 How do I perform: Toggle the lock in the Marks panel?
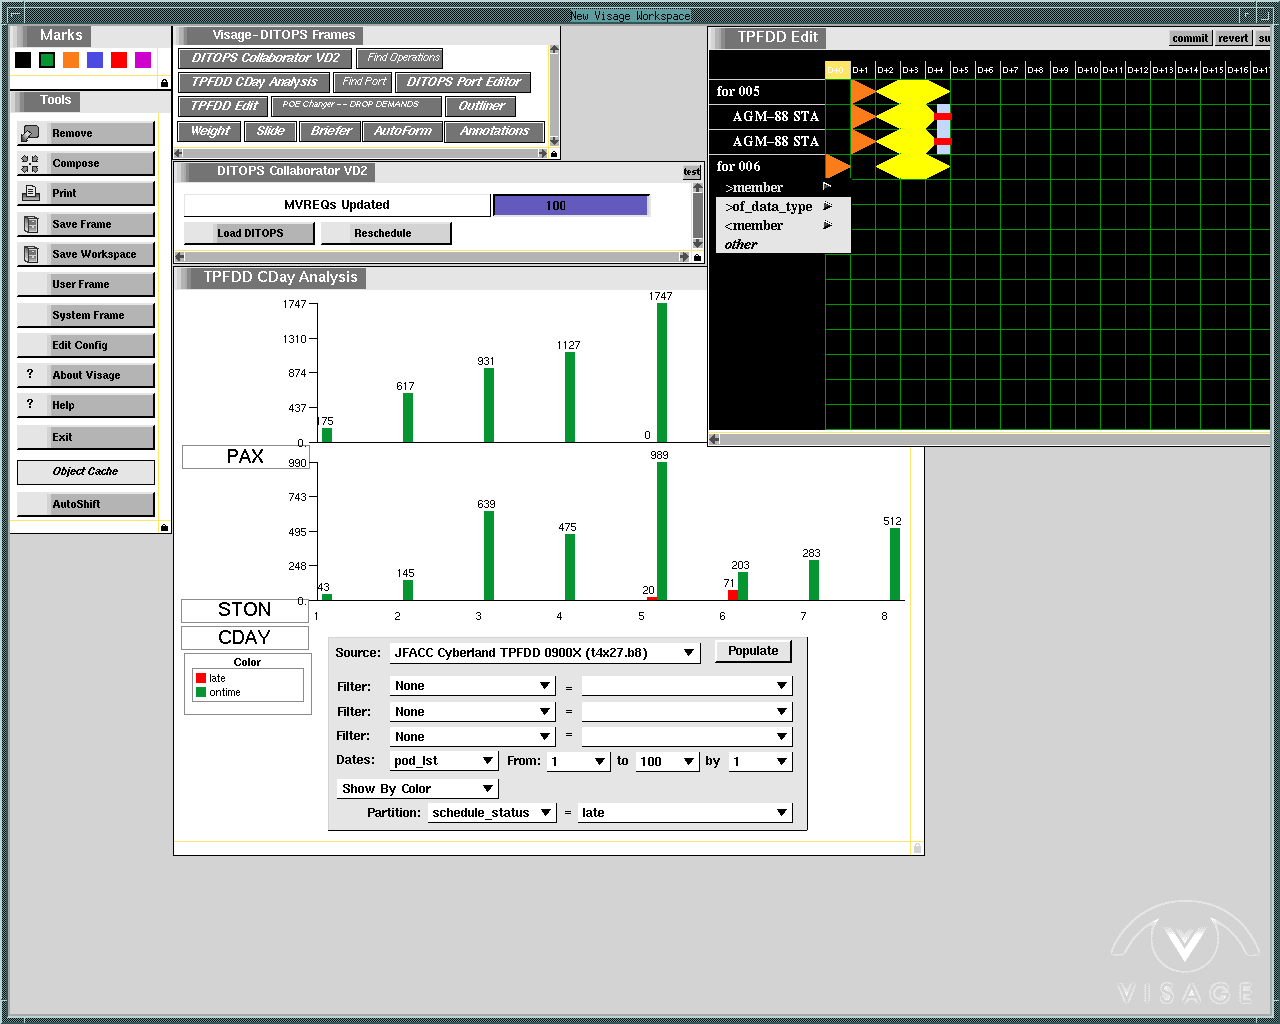click(164, 83)
